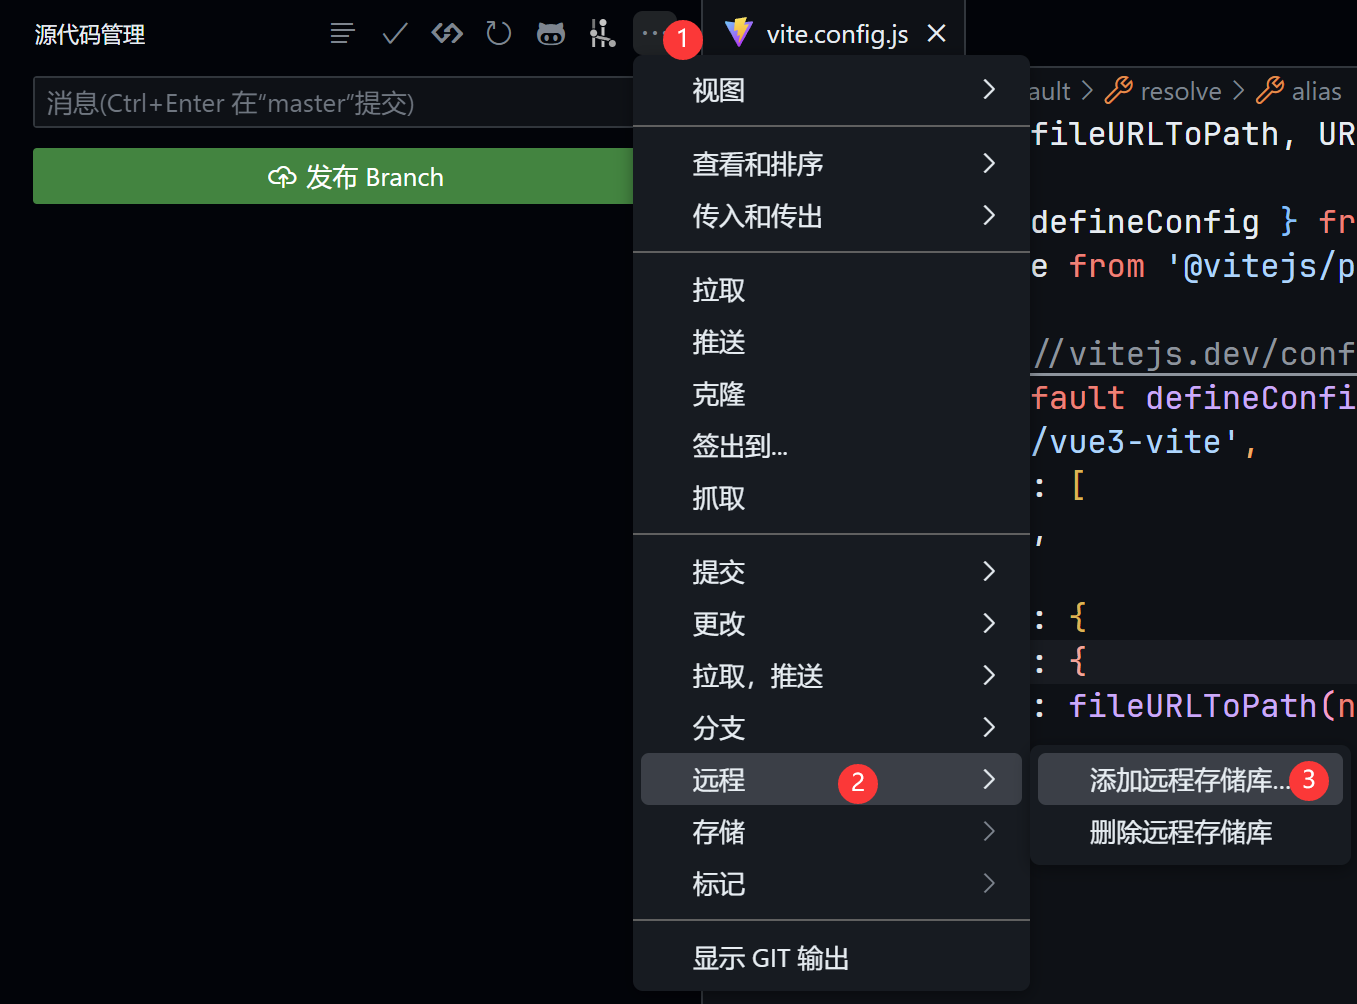Image resolution: width=1357 pixels, height=1004 pixels.
Task: Open the 标记 submenu
Action: 831,884
